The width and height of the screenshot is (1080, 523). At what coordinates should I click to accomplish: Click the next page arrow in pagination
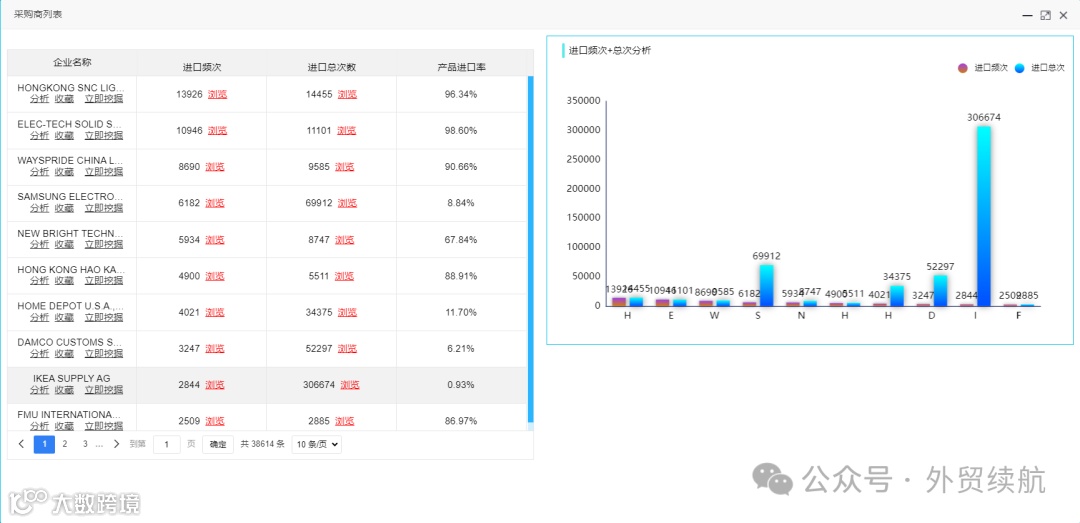(116, 444)
